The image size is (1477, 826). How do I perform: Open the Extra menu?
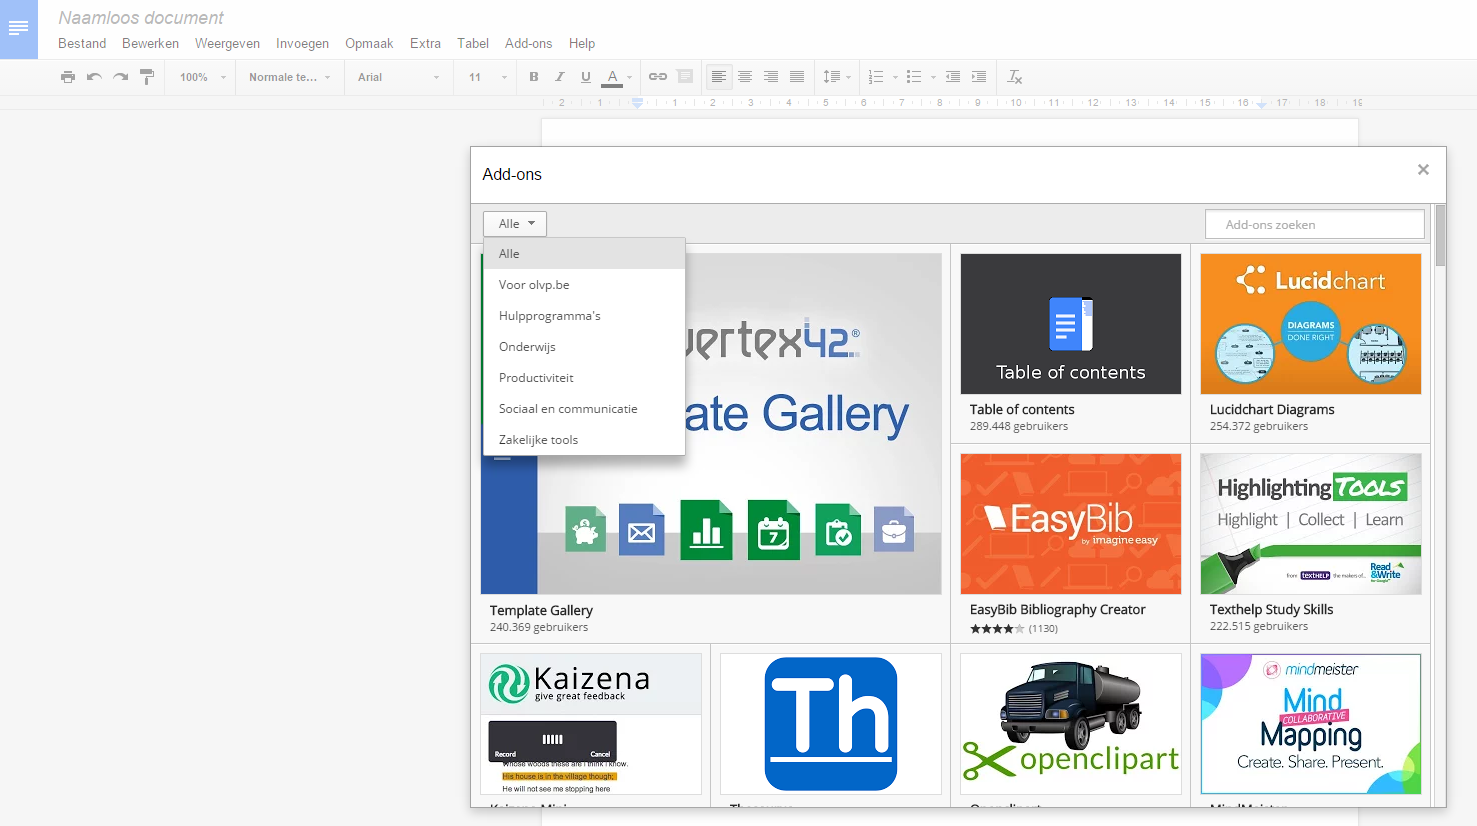(x=425, y=43)
